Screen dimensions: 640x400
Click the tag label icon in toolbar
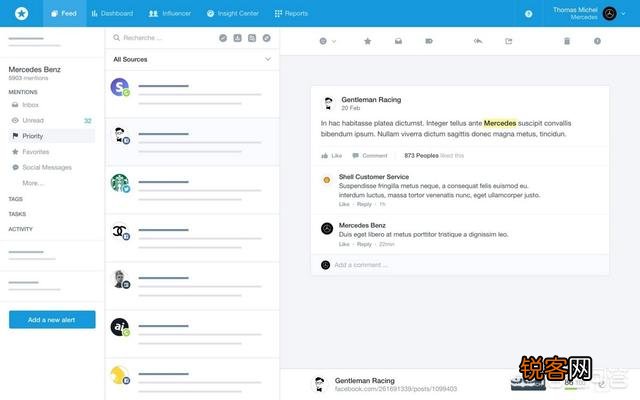coord(429,41)
